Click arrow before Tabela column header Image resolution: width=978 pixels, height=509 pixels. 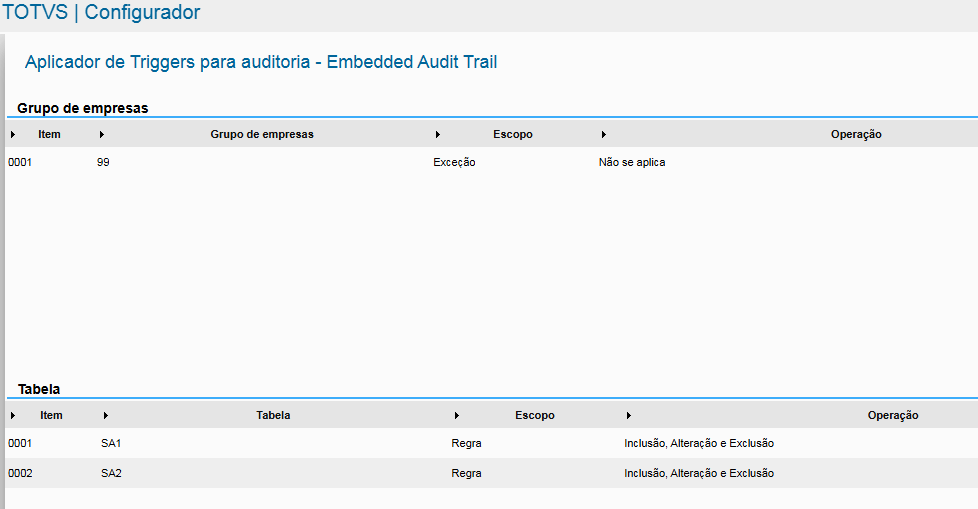point(106,415)
